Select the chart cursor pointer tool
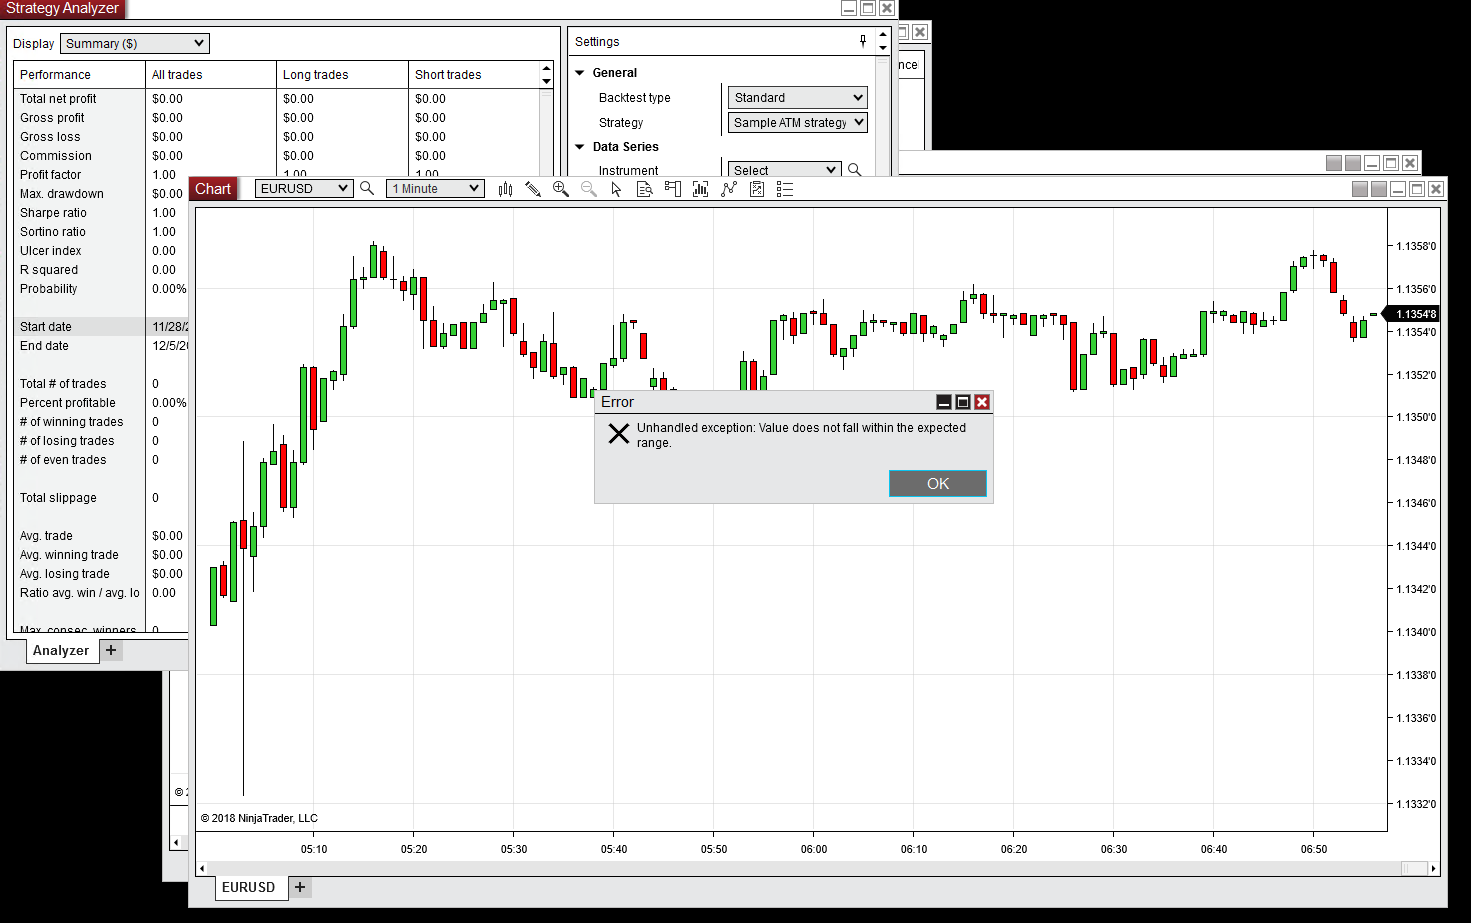The image size is (1471, 923). click(617, 189)
